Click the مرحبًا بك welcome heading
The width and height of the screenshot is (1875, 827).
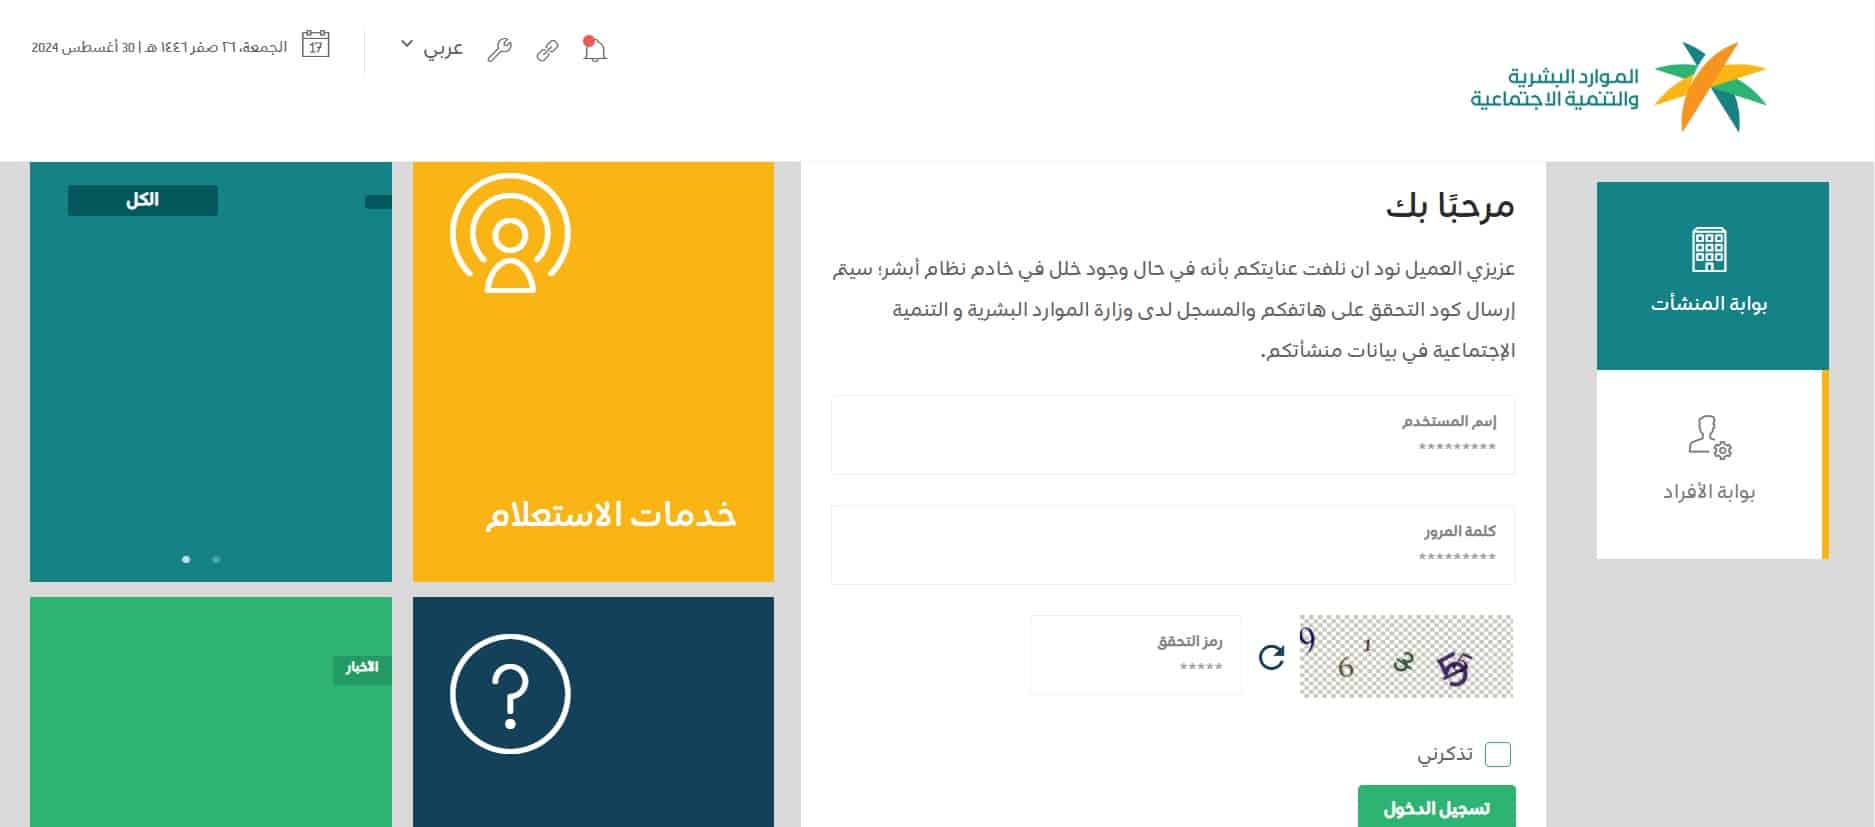(1450, 206)
